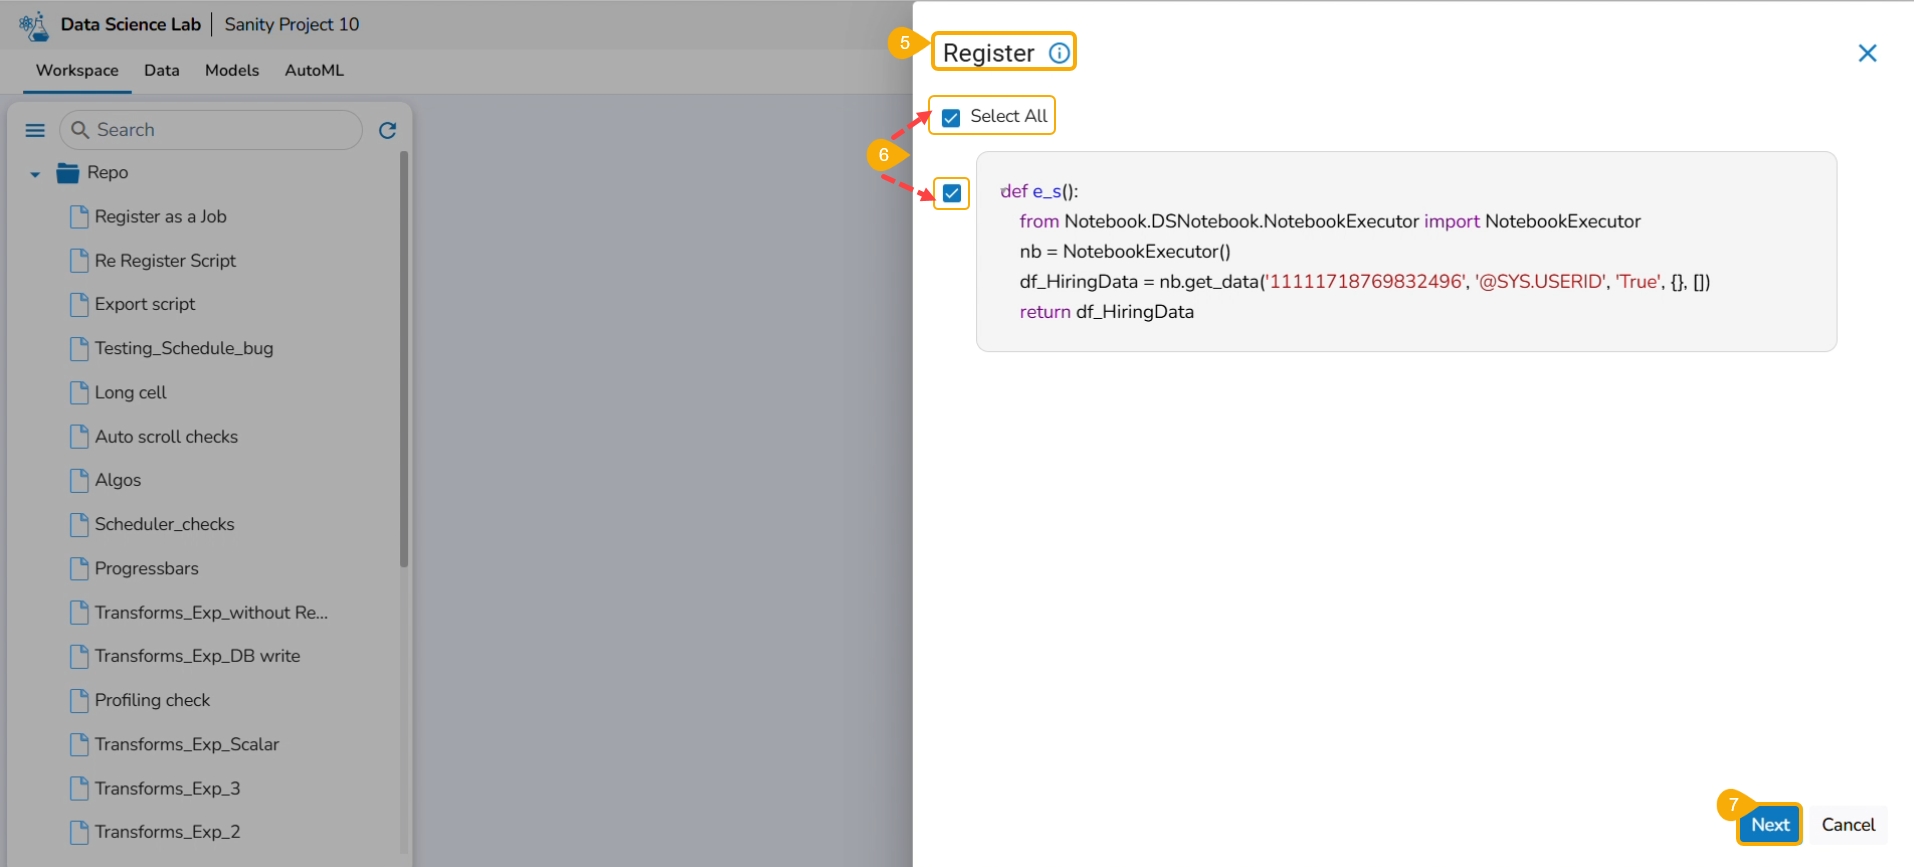Click the Cancel button
Image resolution: width=1914 pixels, height=867 pixels.
(1848, 825)
